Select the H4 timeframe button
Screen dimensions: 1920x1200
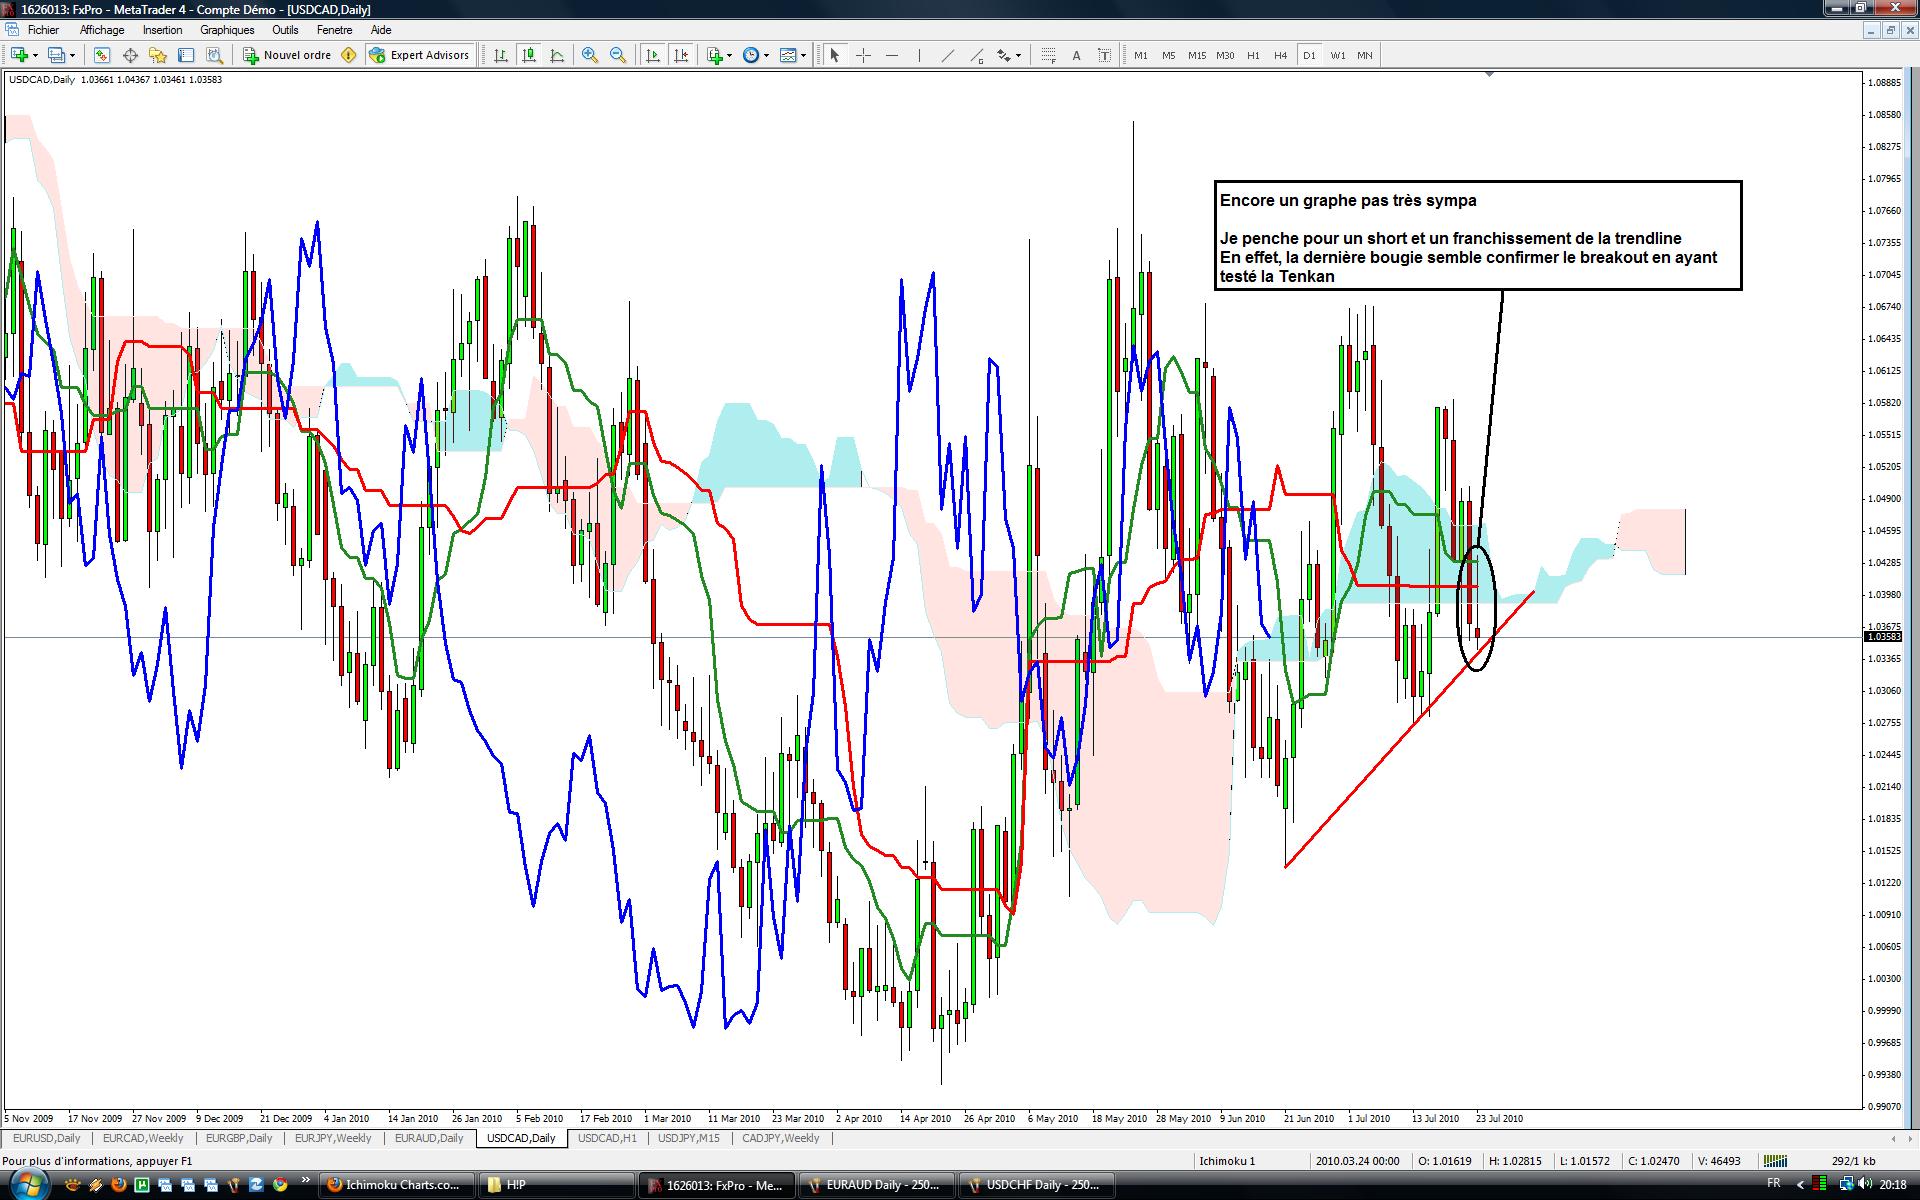pos(1280,55)
